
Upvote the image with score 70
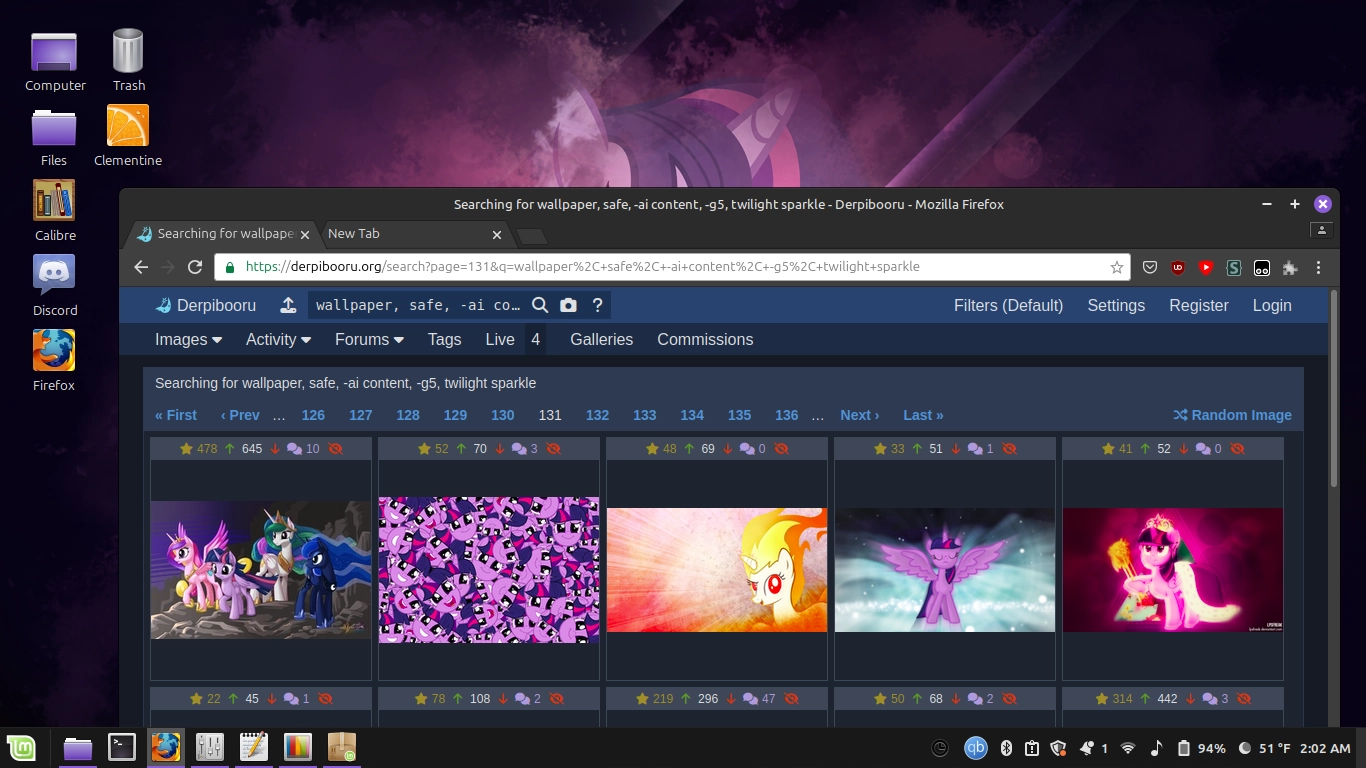(x=461, y=449)
